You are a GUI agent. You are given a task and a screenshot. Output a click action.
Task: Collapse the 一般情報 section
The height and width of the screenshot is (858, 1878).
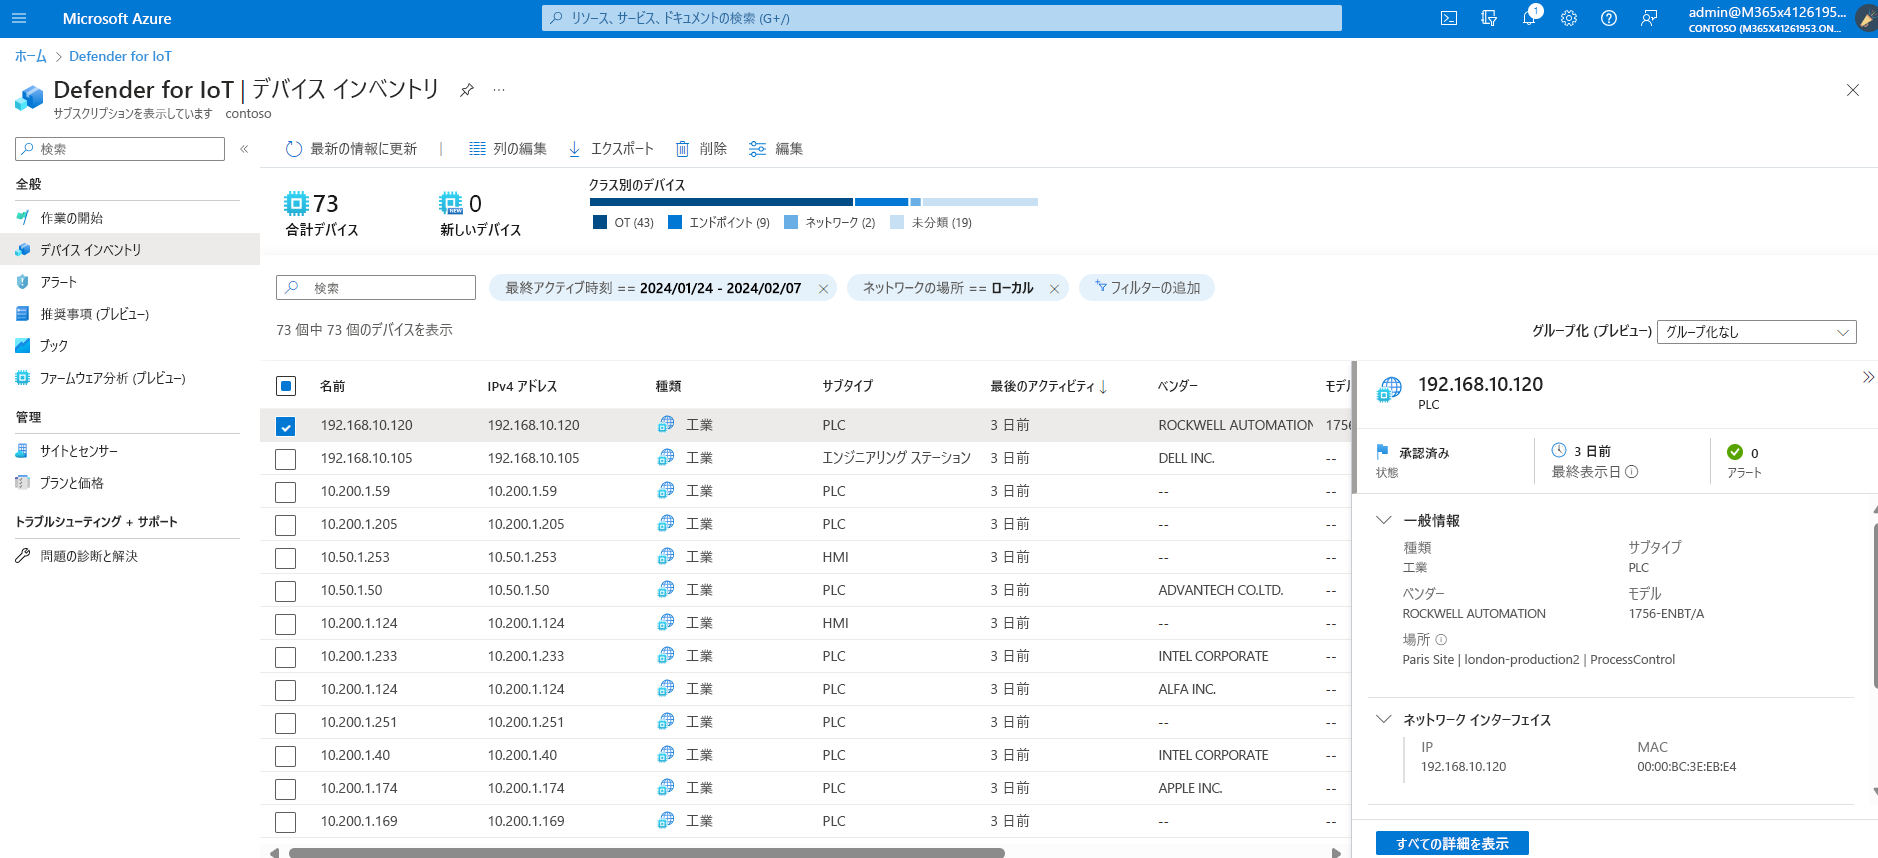tap(1384, 520)
